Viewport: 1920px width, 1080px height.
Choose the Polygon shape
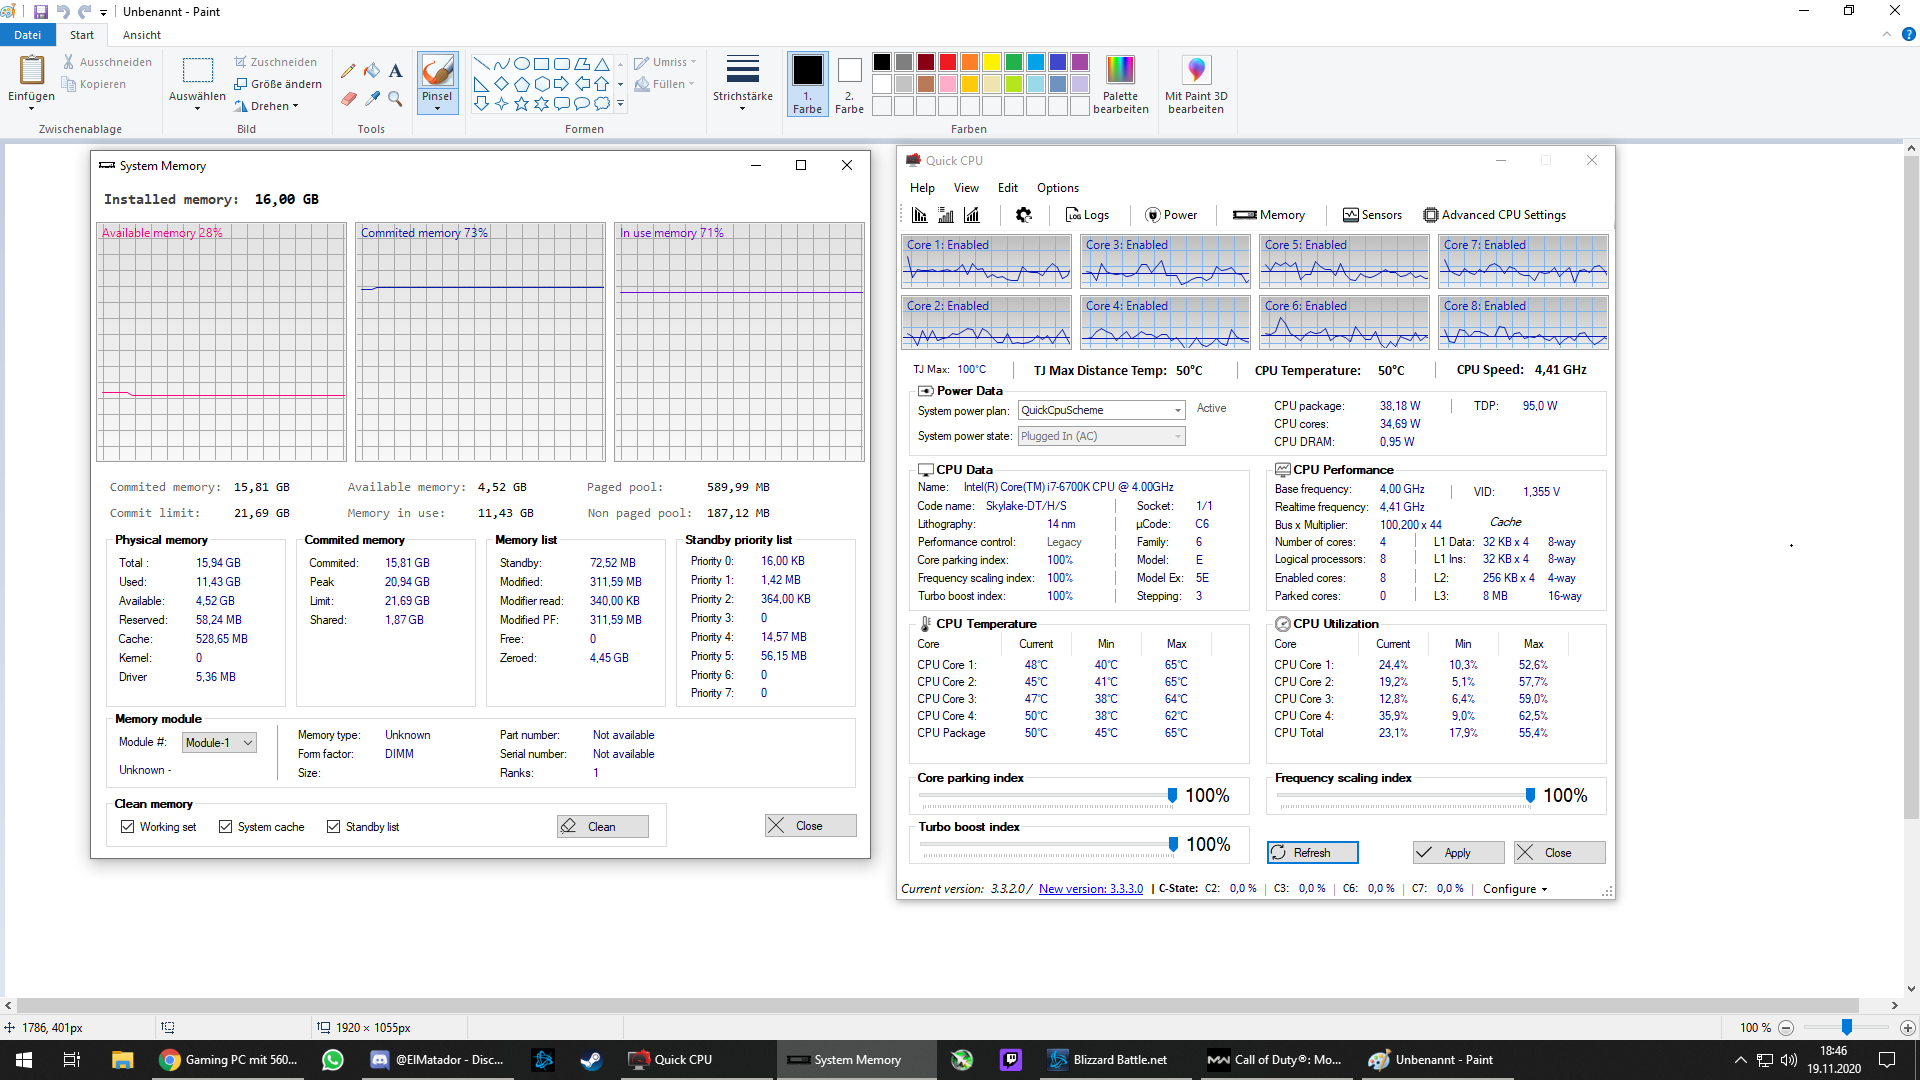[581, 64]
